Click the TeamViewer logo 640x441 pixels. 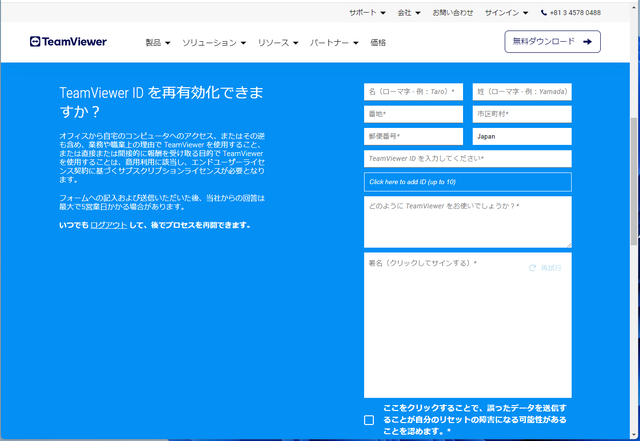click(68, 42)
